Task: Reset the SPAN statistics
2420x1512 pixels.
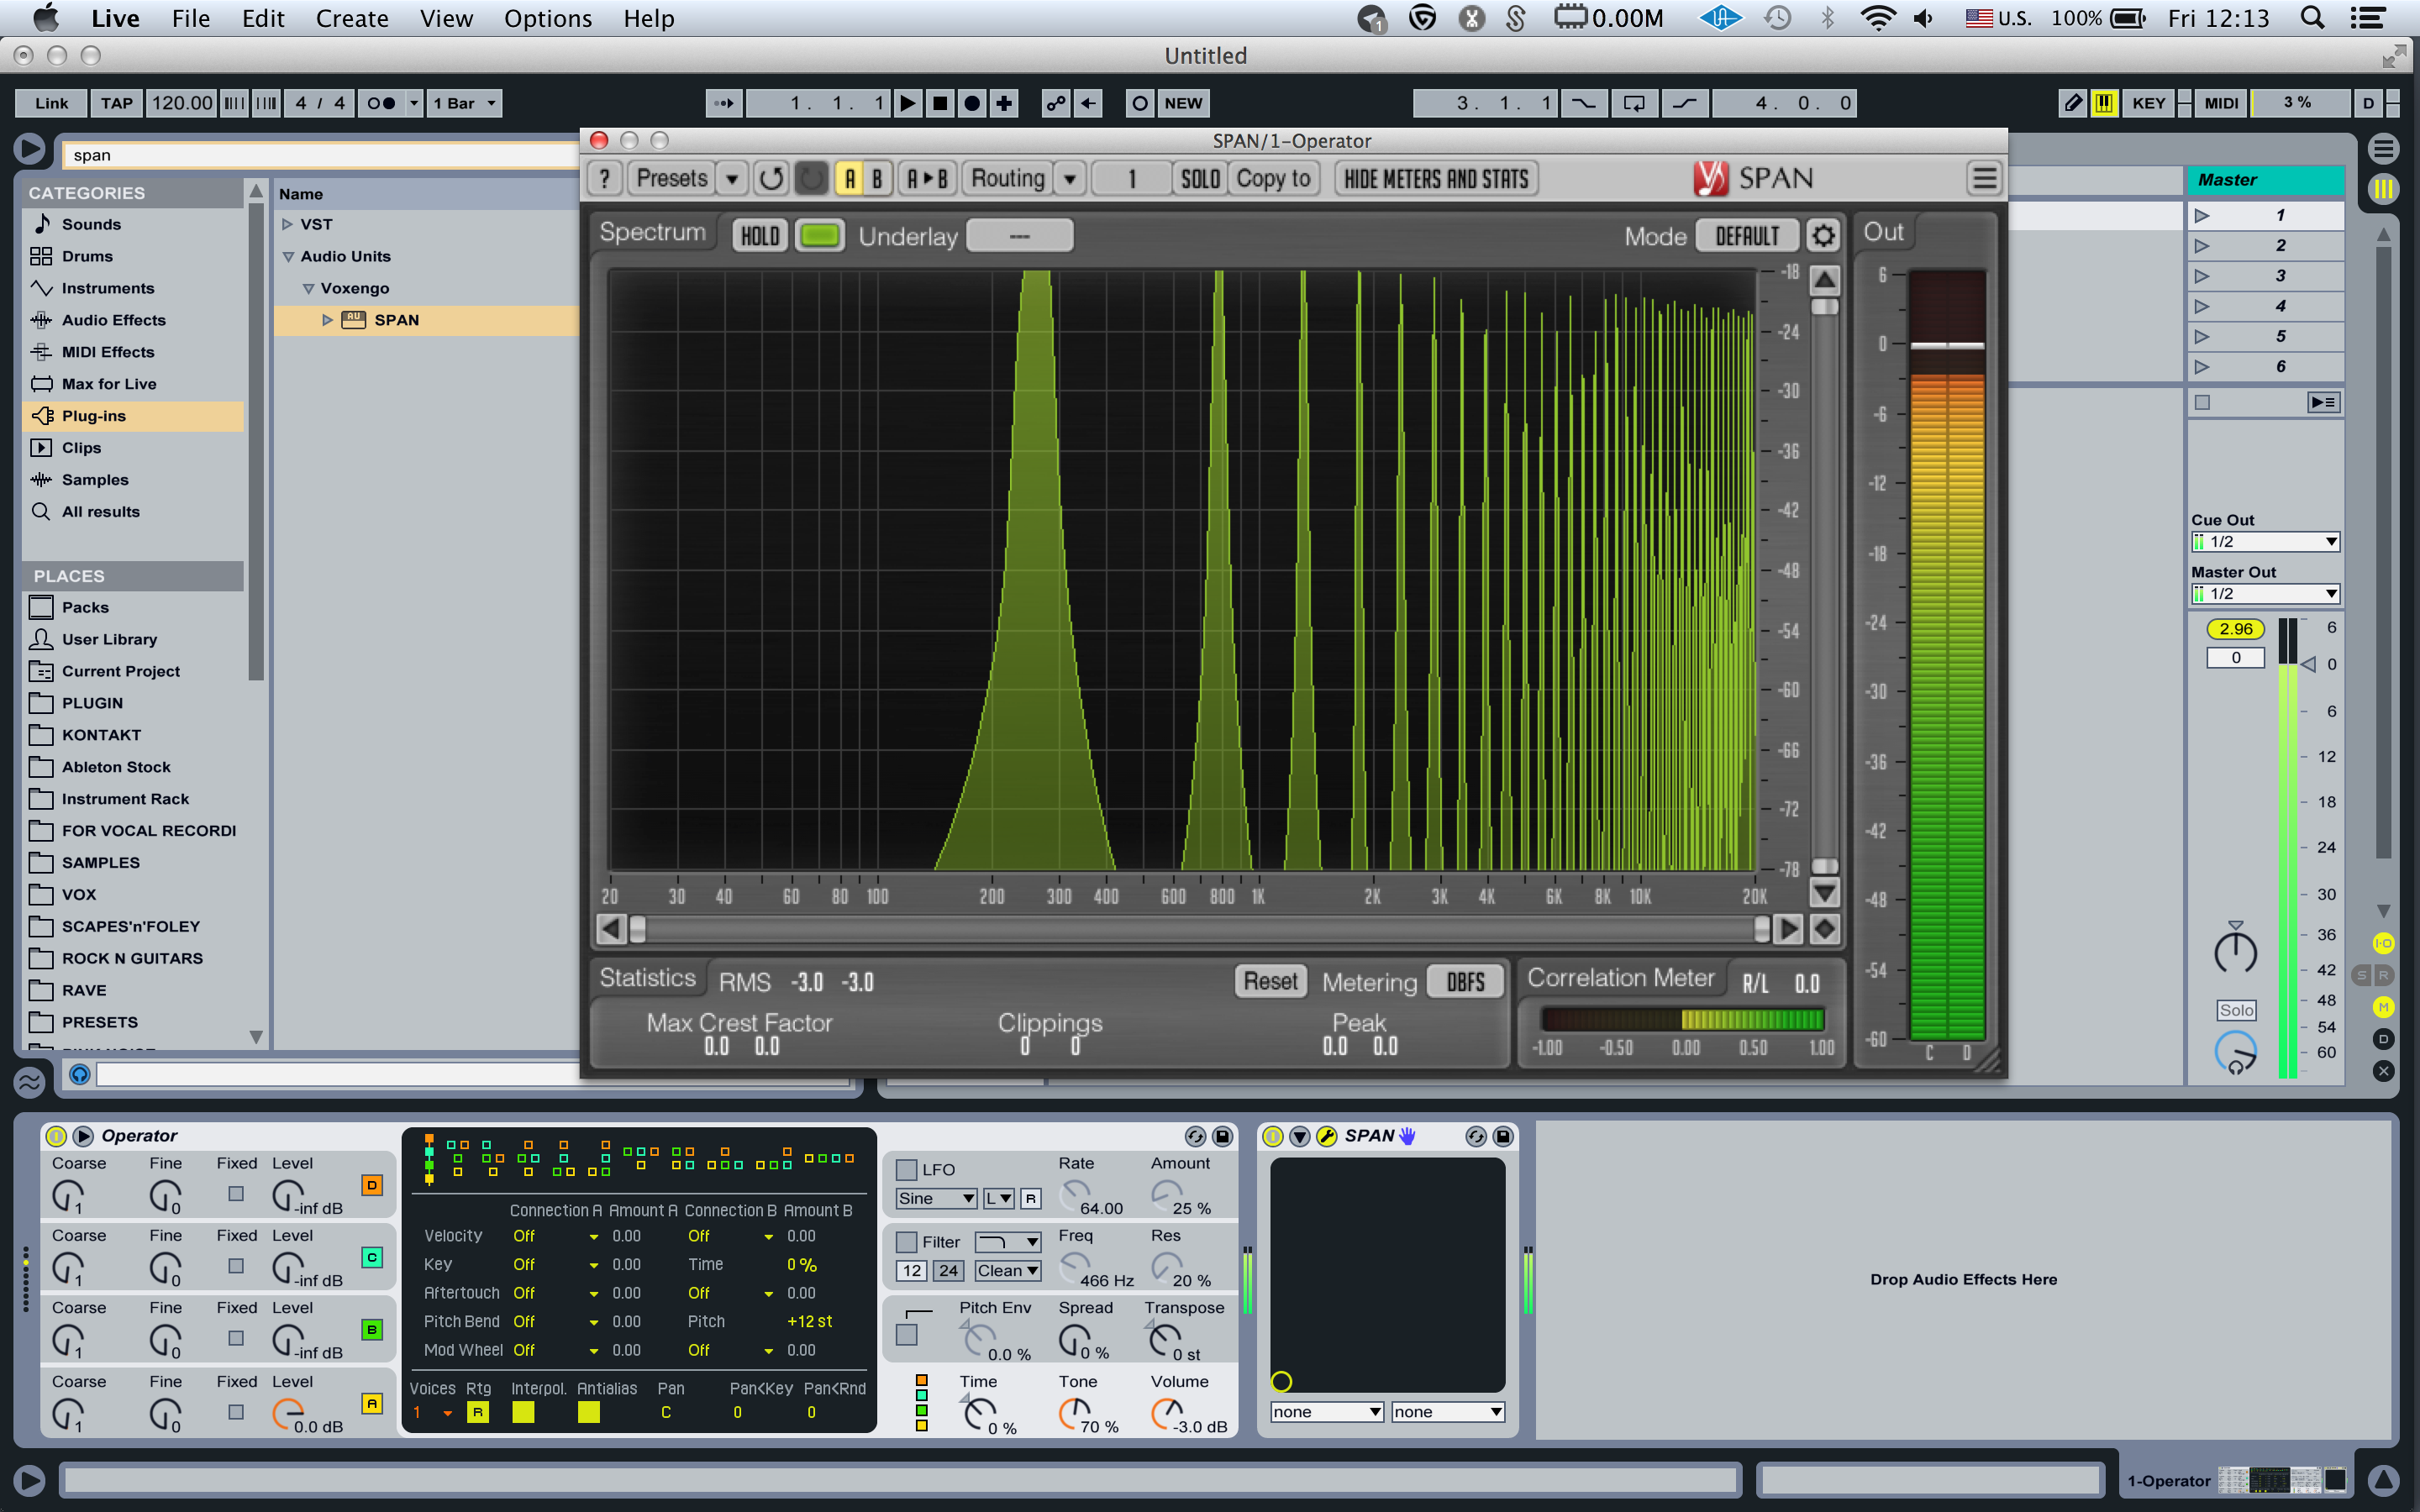Action: coord(1270,981)
